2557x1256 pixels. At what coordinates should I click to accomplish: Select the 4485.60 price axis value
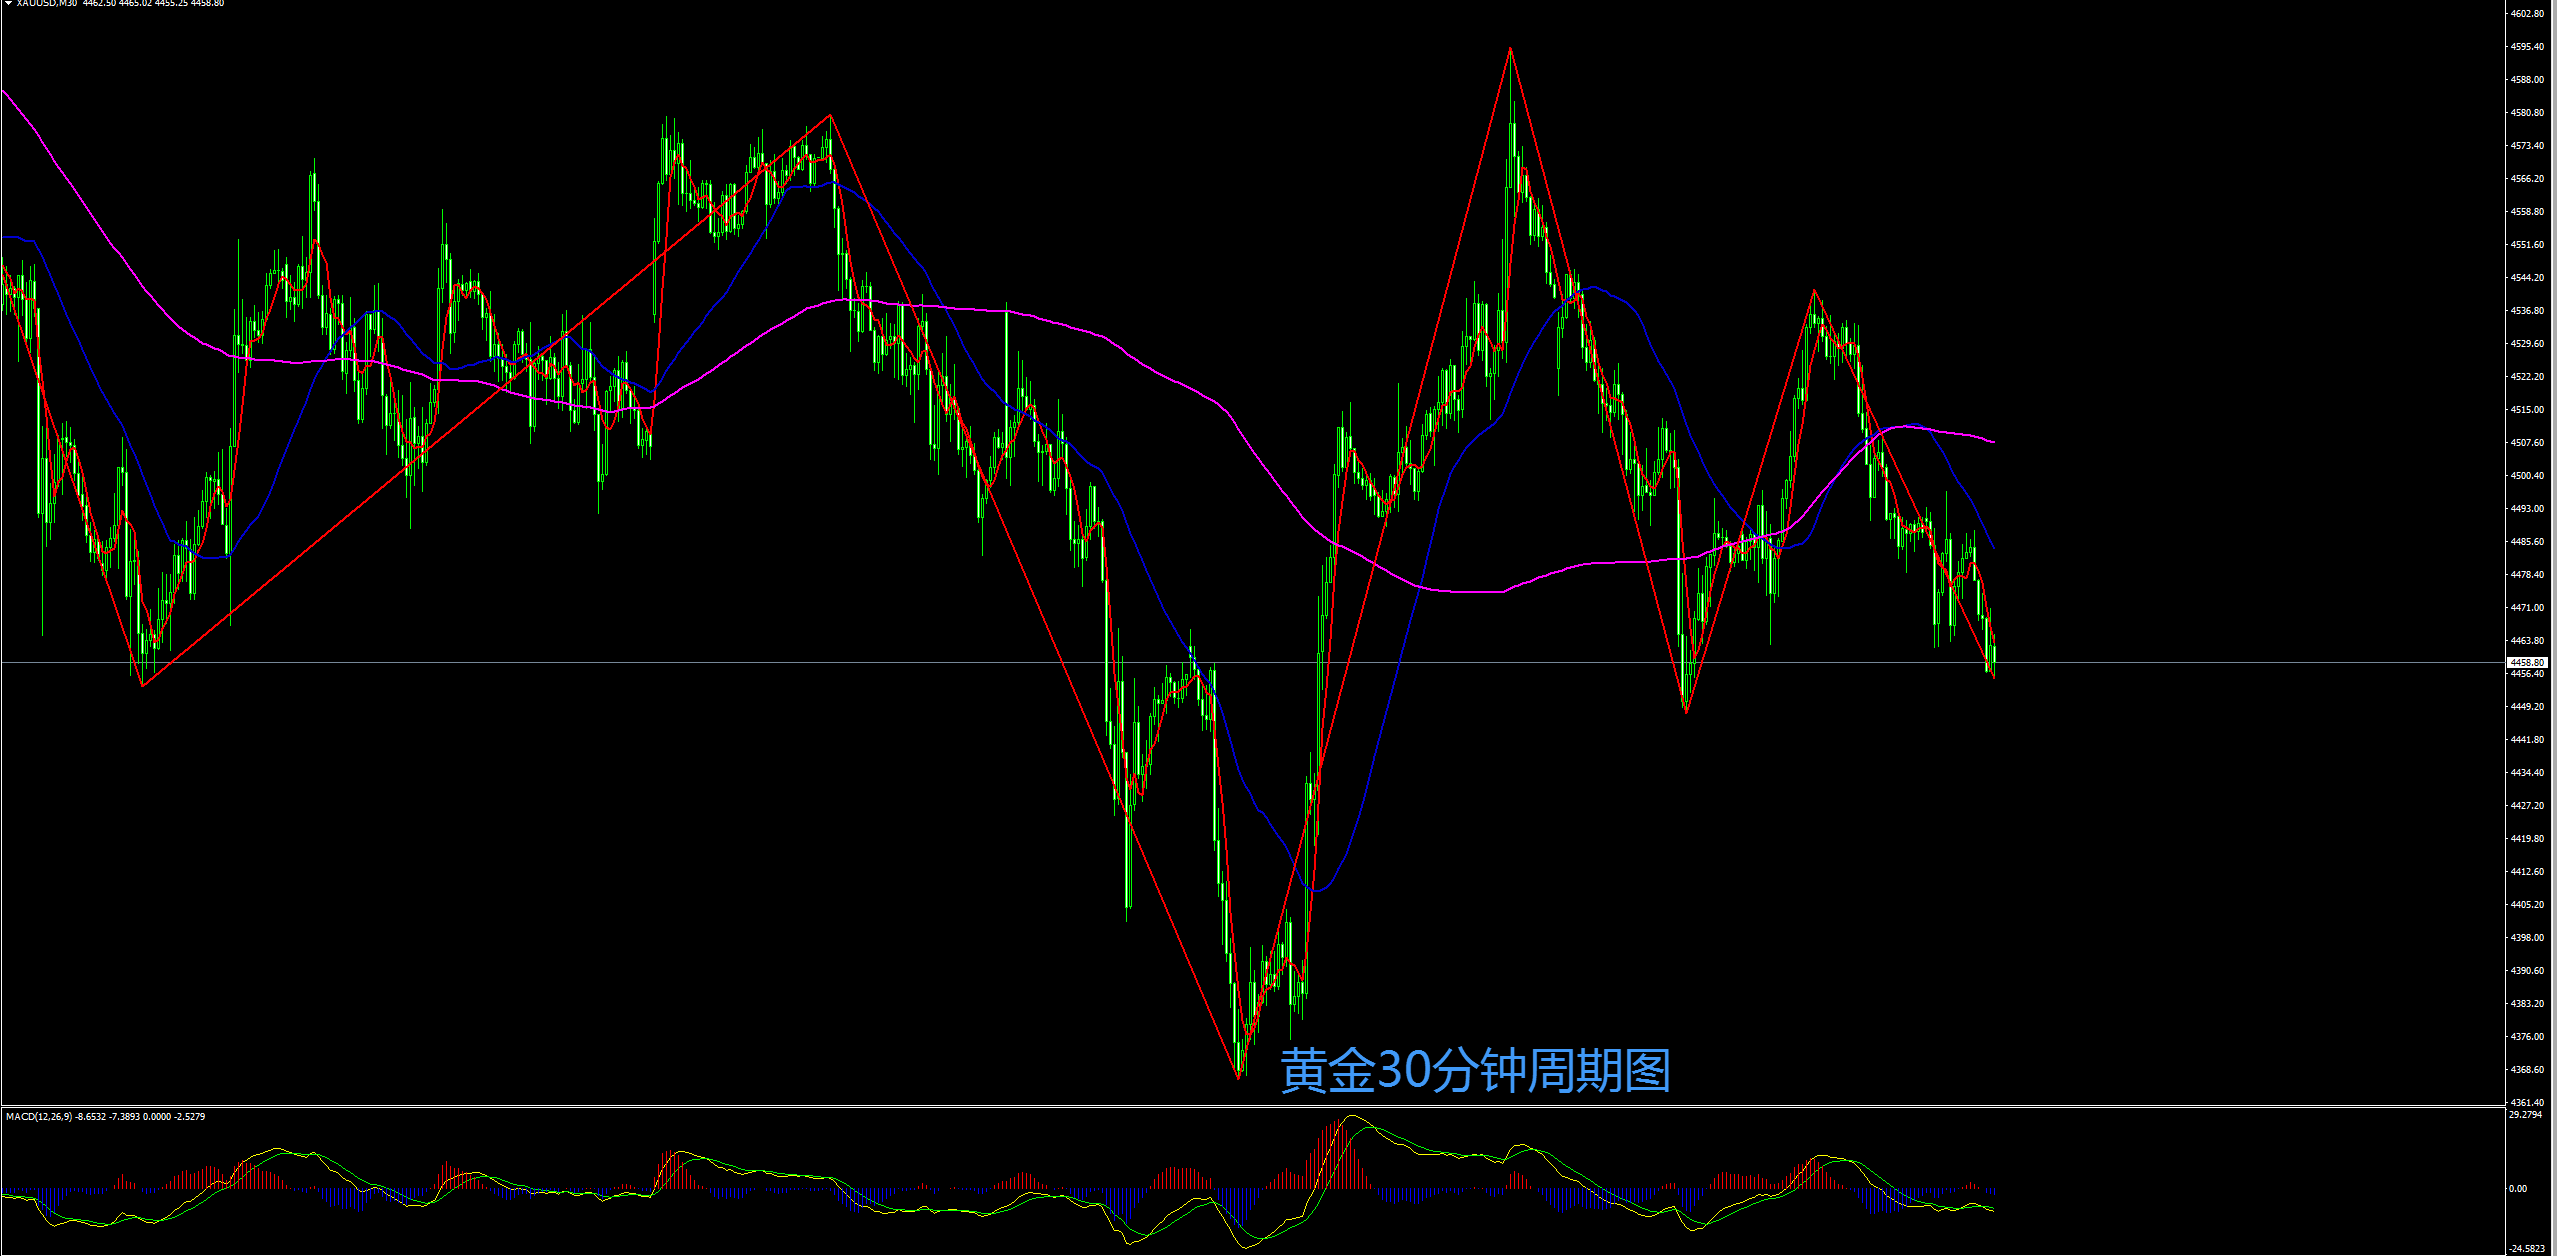(x=2527, y=541)
